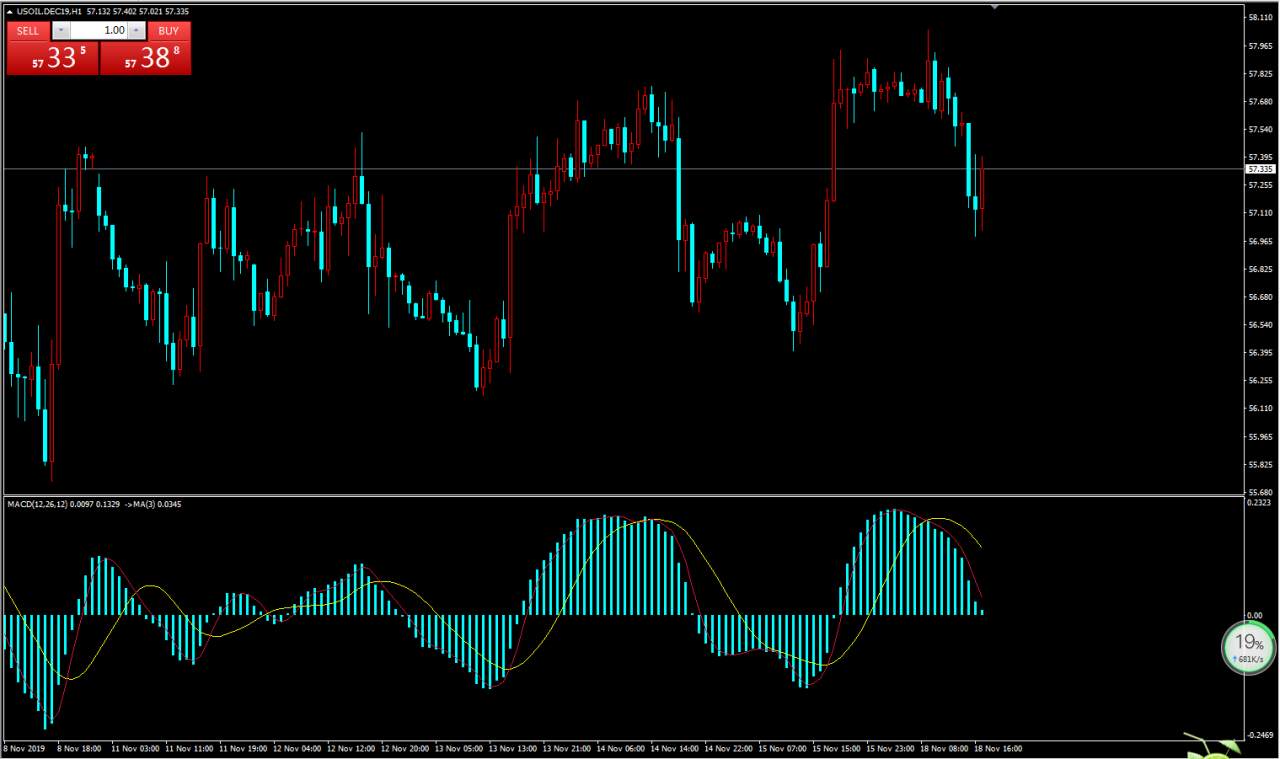The width and height of the screenshot is (1280, 759).
Task: Click the 57.110 price scale value
Action: point(1260,213)
